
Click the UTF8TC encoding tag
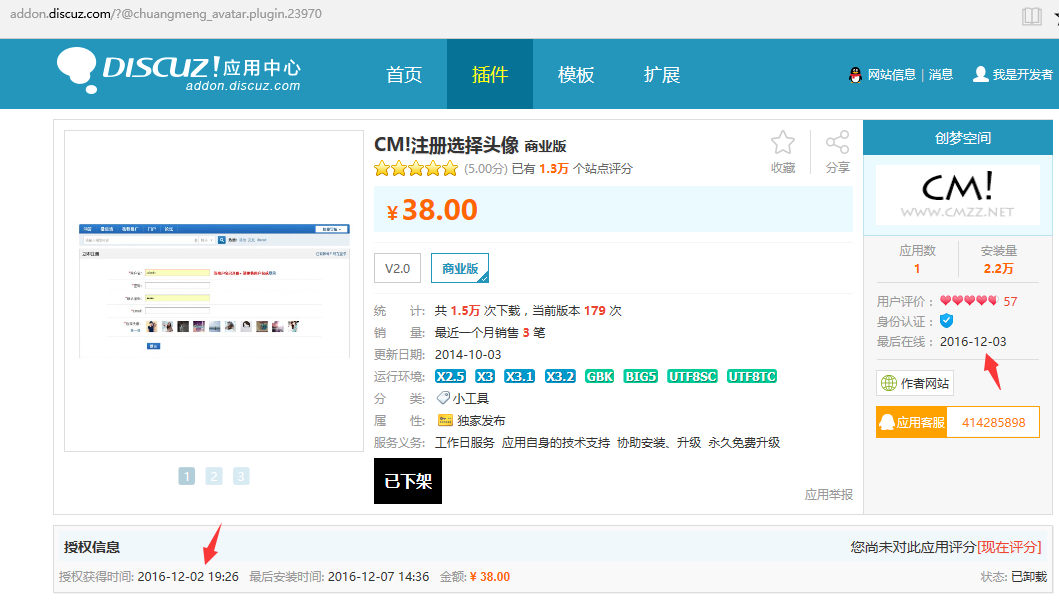752,376
